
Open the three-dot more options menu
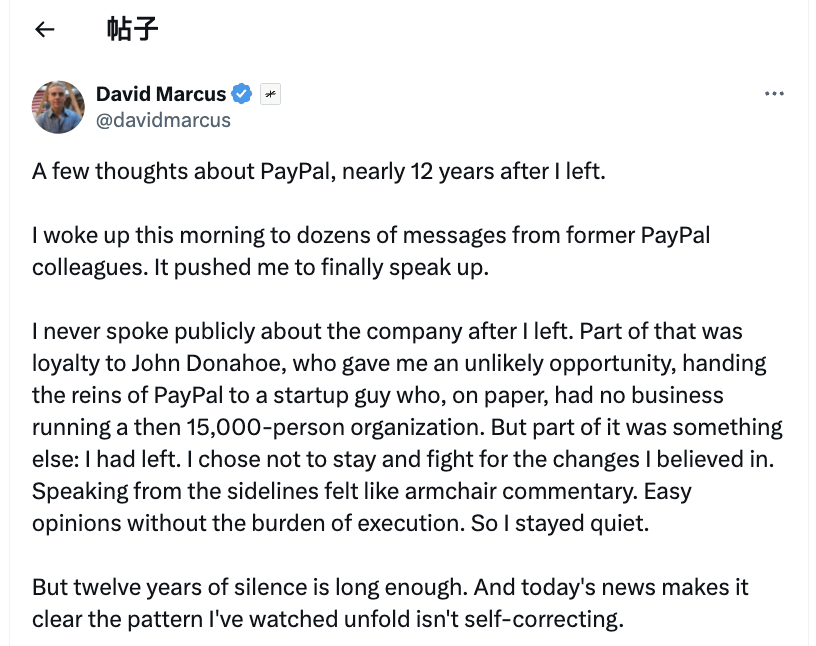click(773, 94)
